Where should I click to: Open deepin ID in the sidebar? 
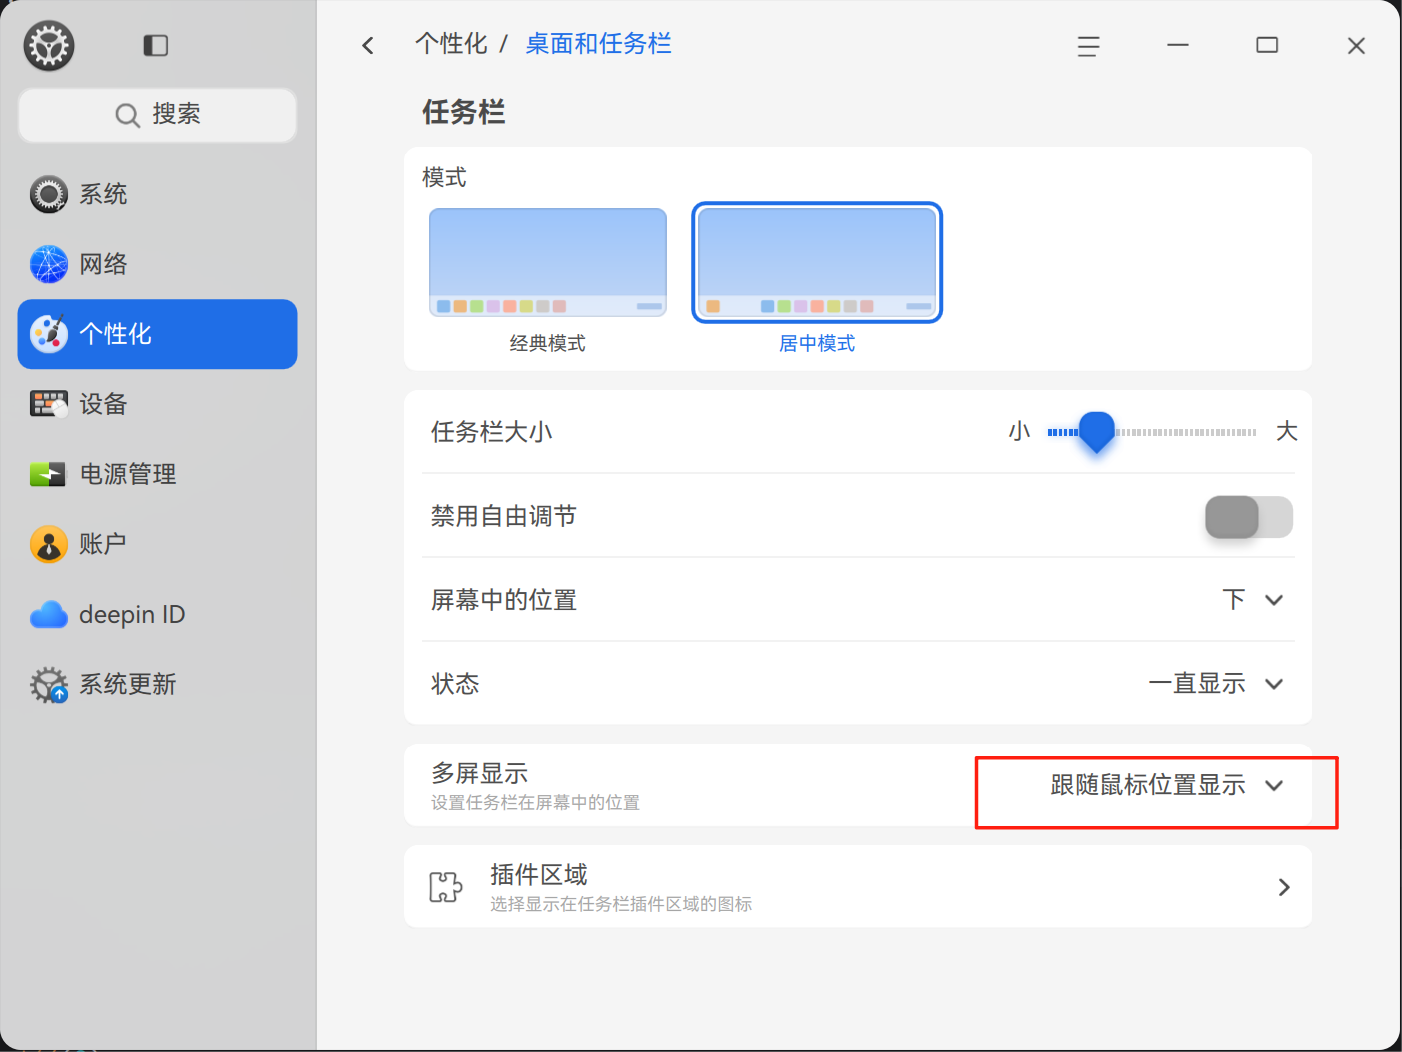(x=157, y=614)
